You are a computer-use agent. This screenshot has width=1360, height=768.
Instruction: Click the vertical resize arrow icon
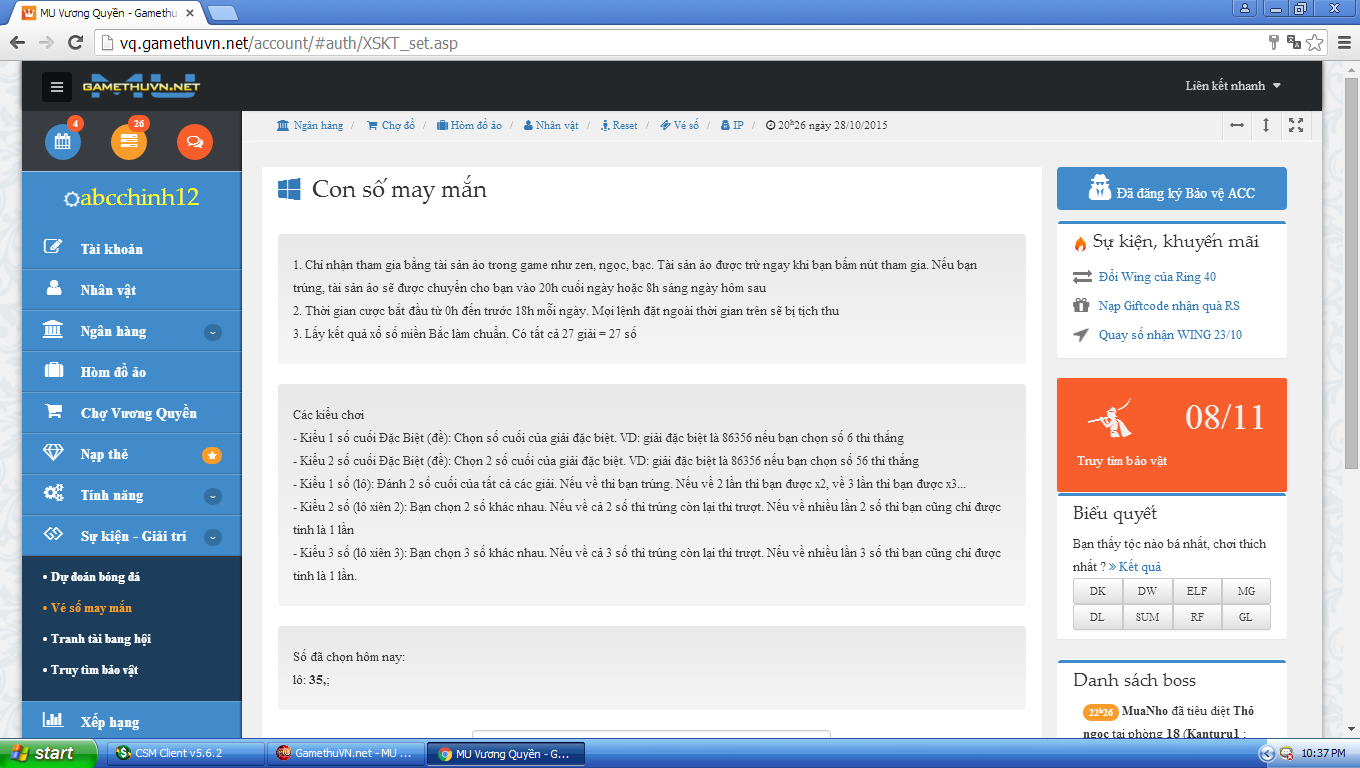click(x=1266, y=125)
